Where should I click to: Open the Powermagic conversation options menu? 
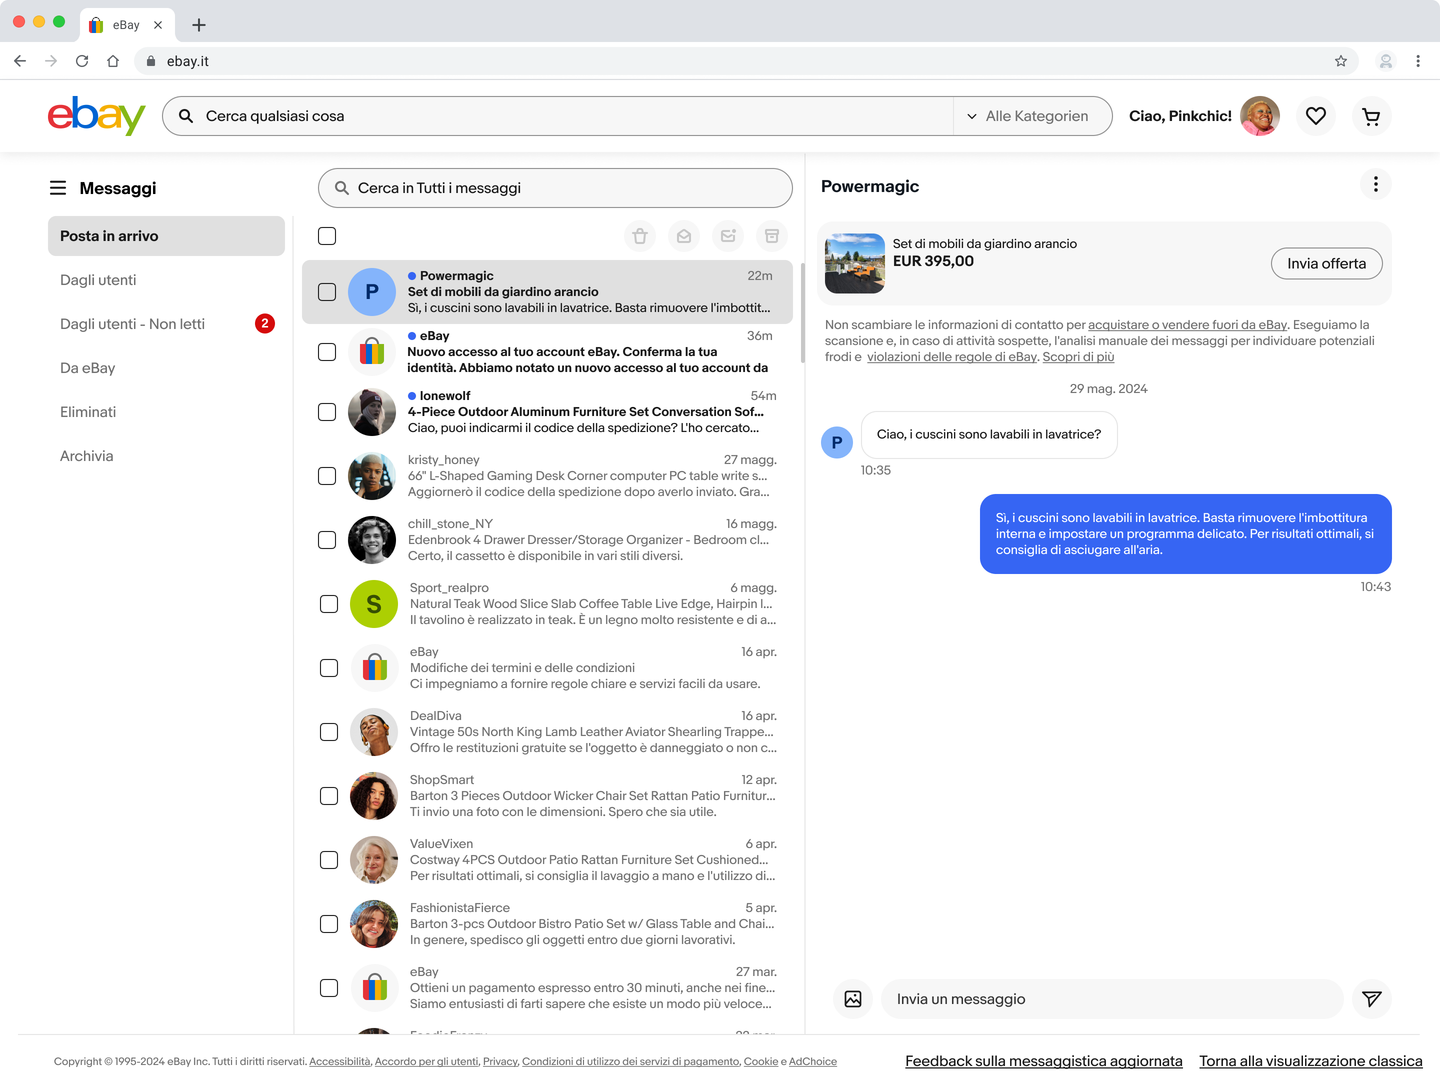pyautogui.click(x=1376, y=184)
